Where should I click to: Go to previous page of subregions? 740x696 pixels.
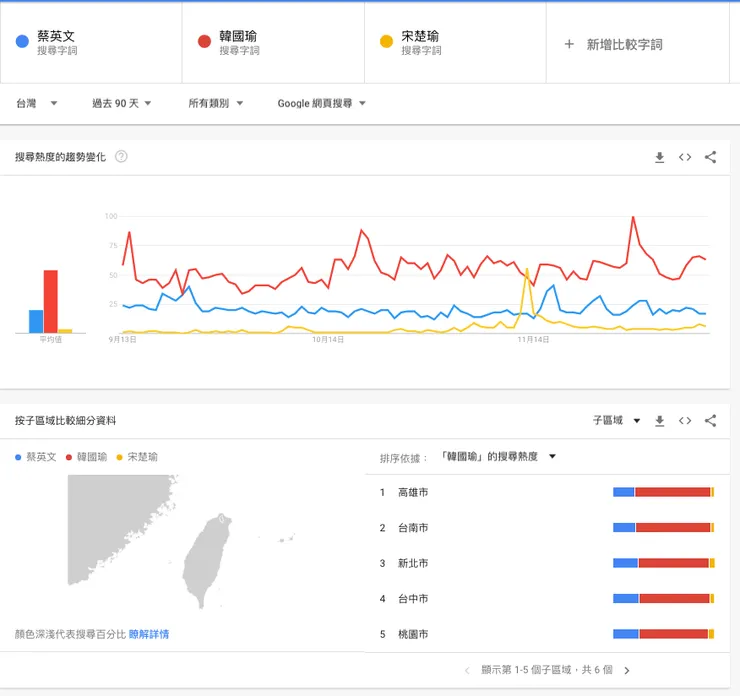(467, 671)
